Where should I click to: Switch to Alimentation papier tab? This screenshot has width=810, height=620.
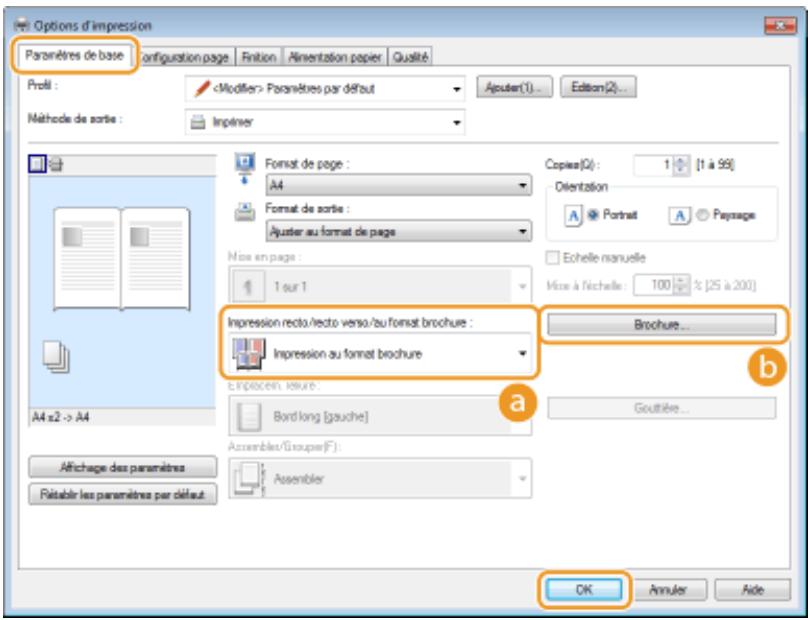[x=335, y=57]
